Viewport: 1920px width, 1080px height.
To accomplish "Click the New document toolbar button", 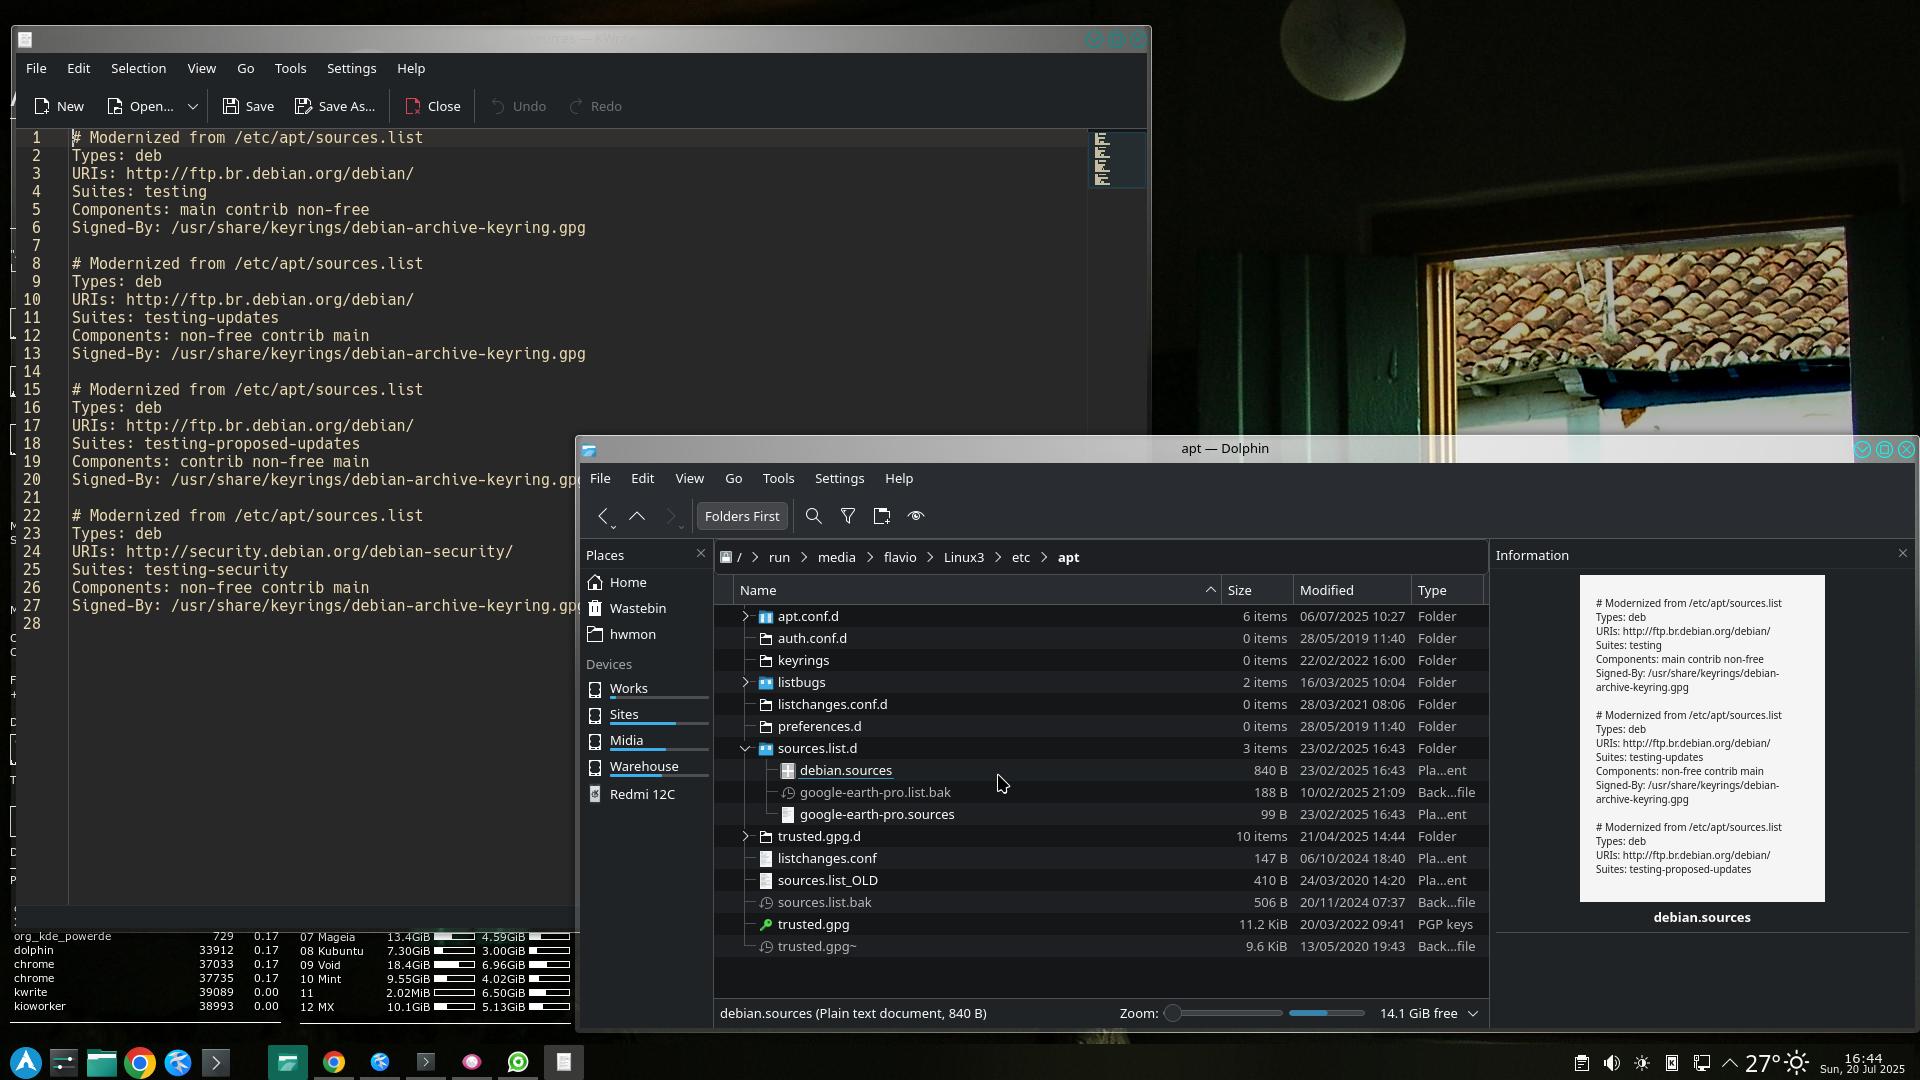I will tap(59, 106).
